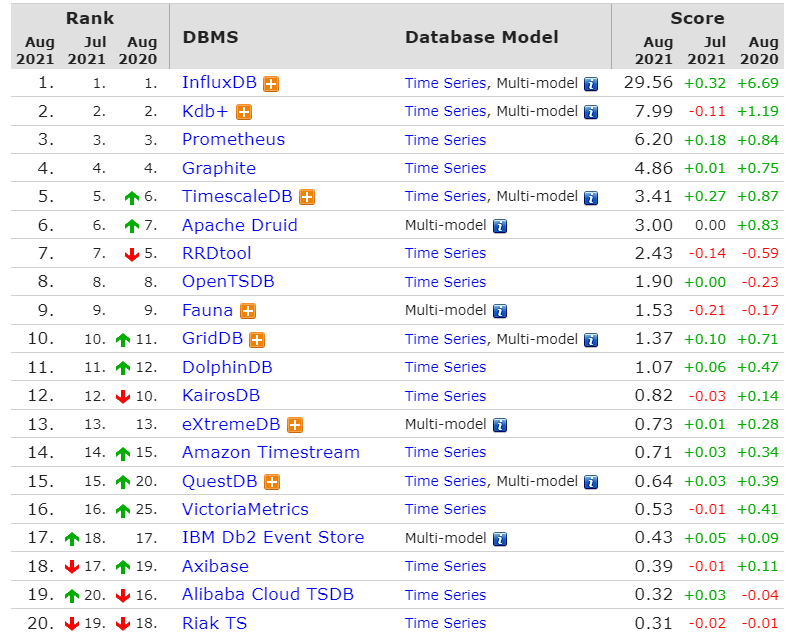Click the orange plus icon next to Kdb+
Image resolution: width=791 pixels, height=636 pixels.
(244, 112)
